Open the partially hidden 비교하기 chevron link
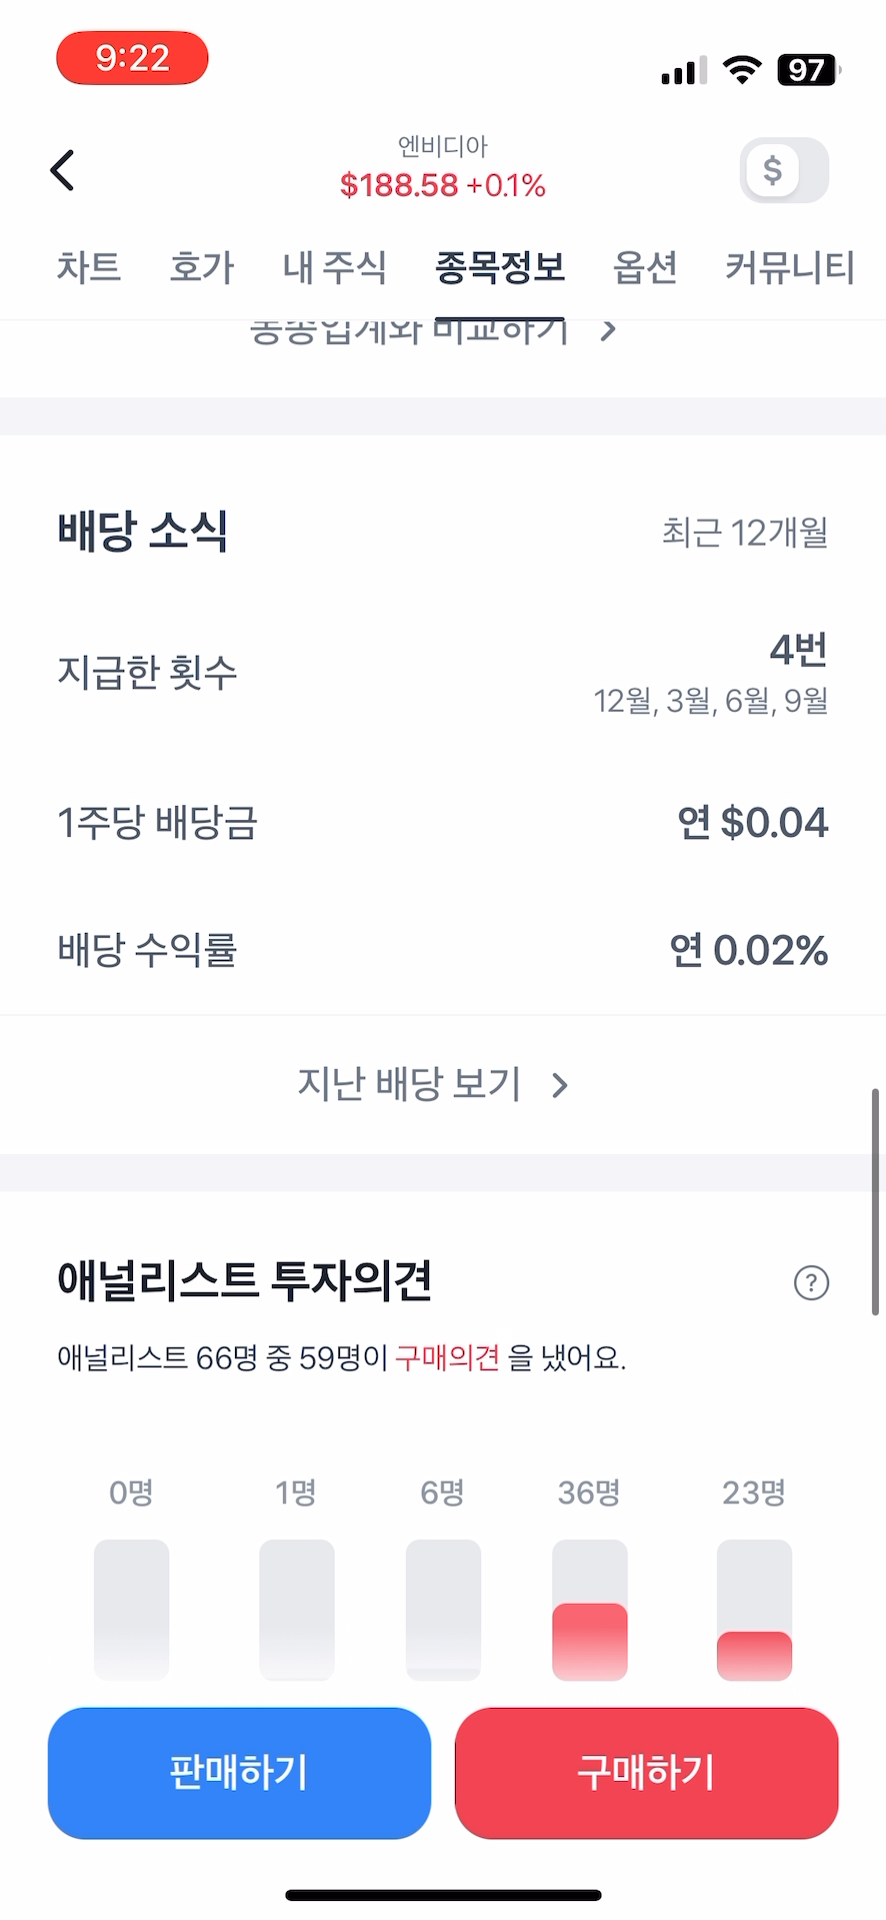The image size is (886, 1920). (x=608, y=331)
